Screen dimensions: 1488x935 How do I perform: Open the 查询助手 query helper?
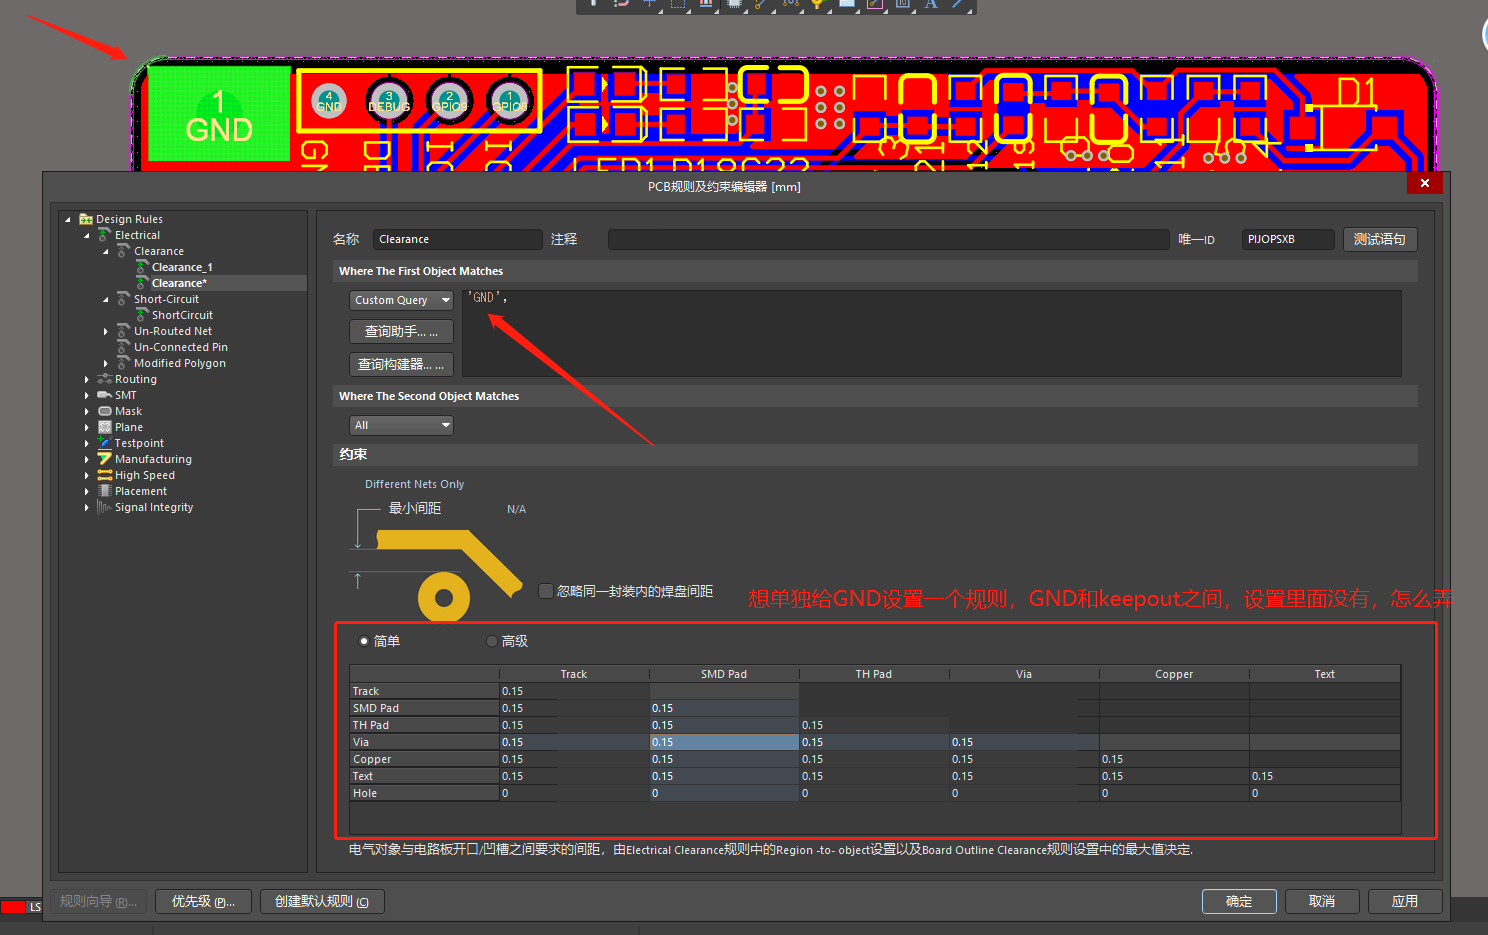point(401,331)
